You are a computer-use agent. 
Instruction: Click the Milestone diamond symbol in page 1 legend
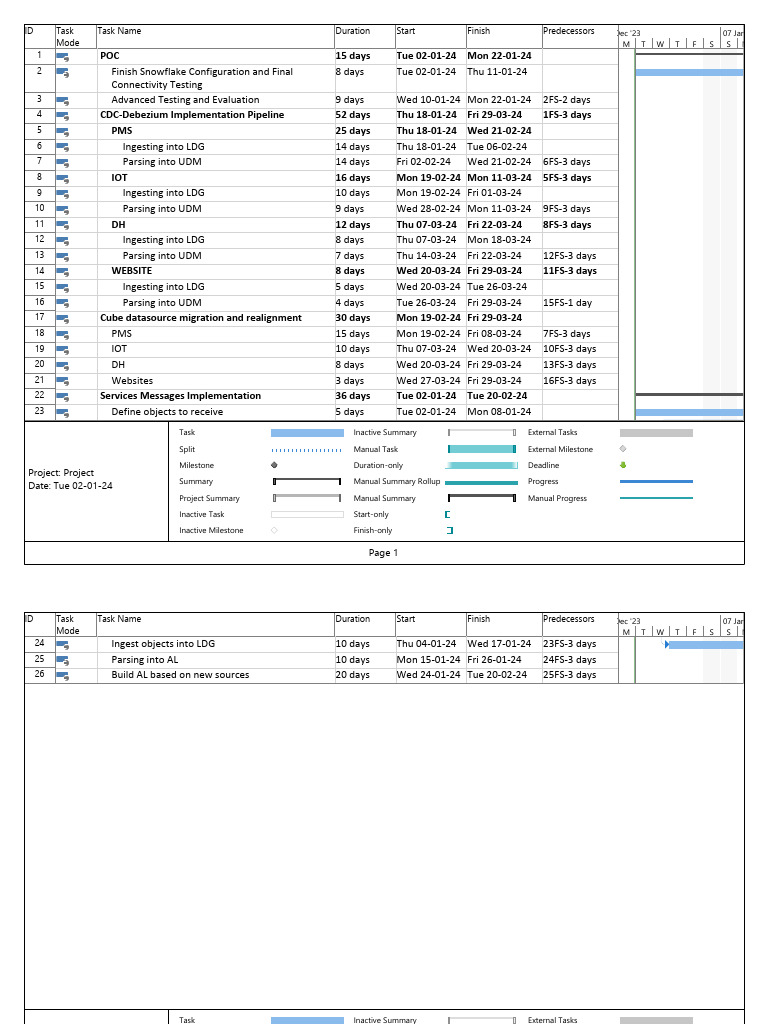274,466
